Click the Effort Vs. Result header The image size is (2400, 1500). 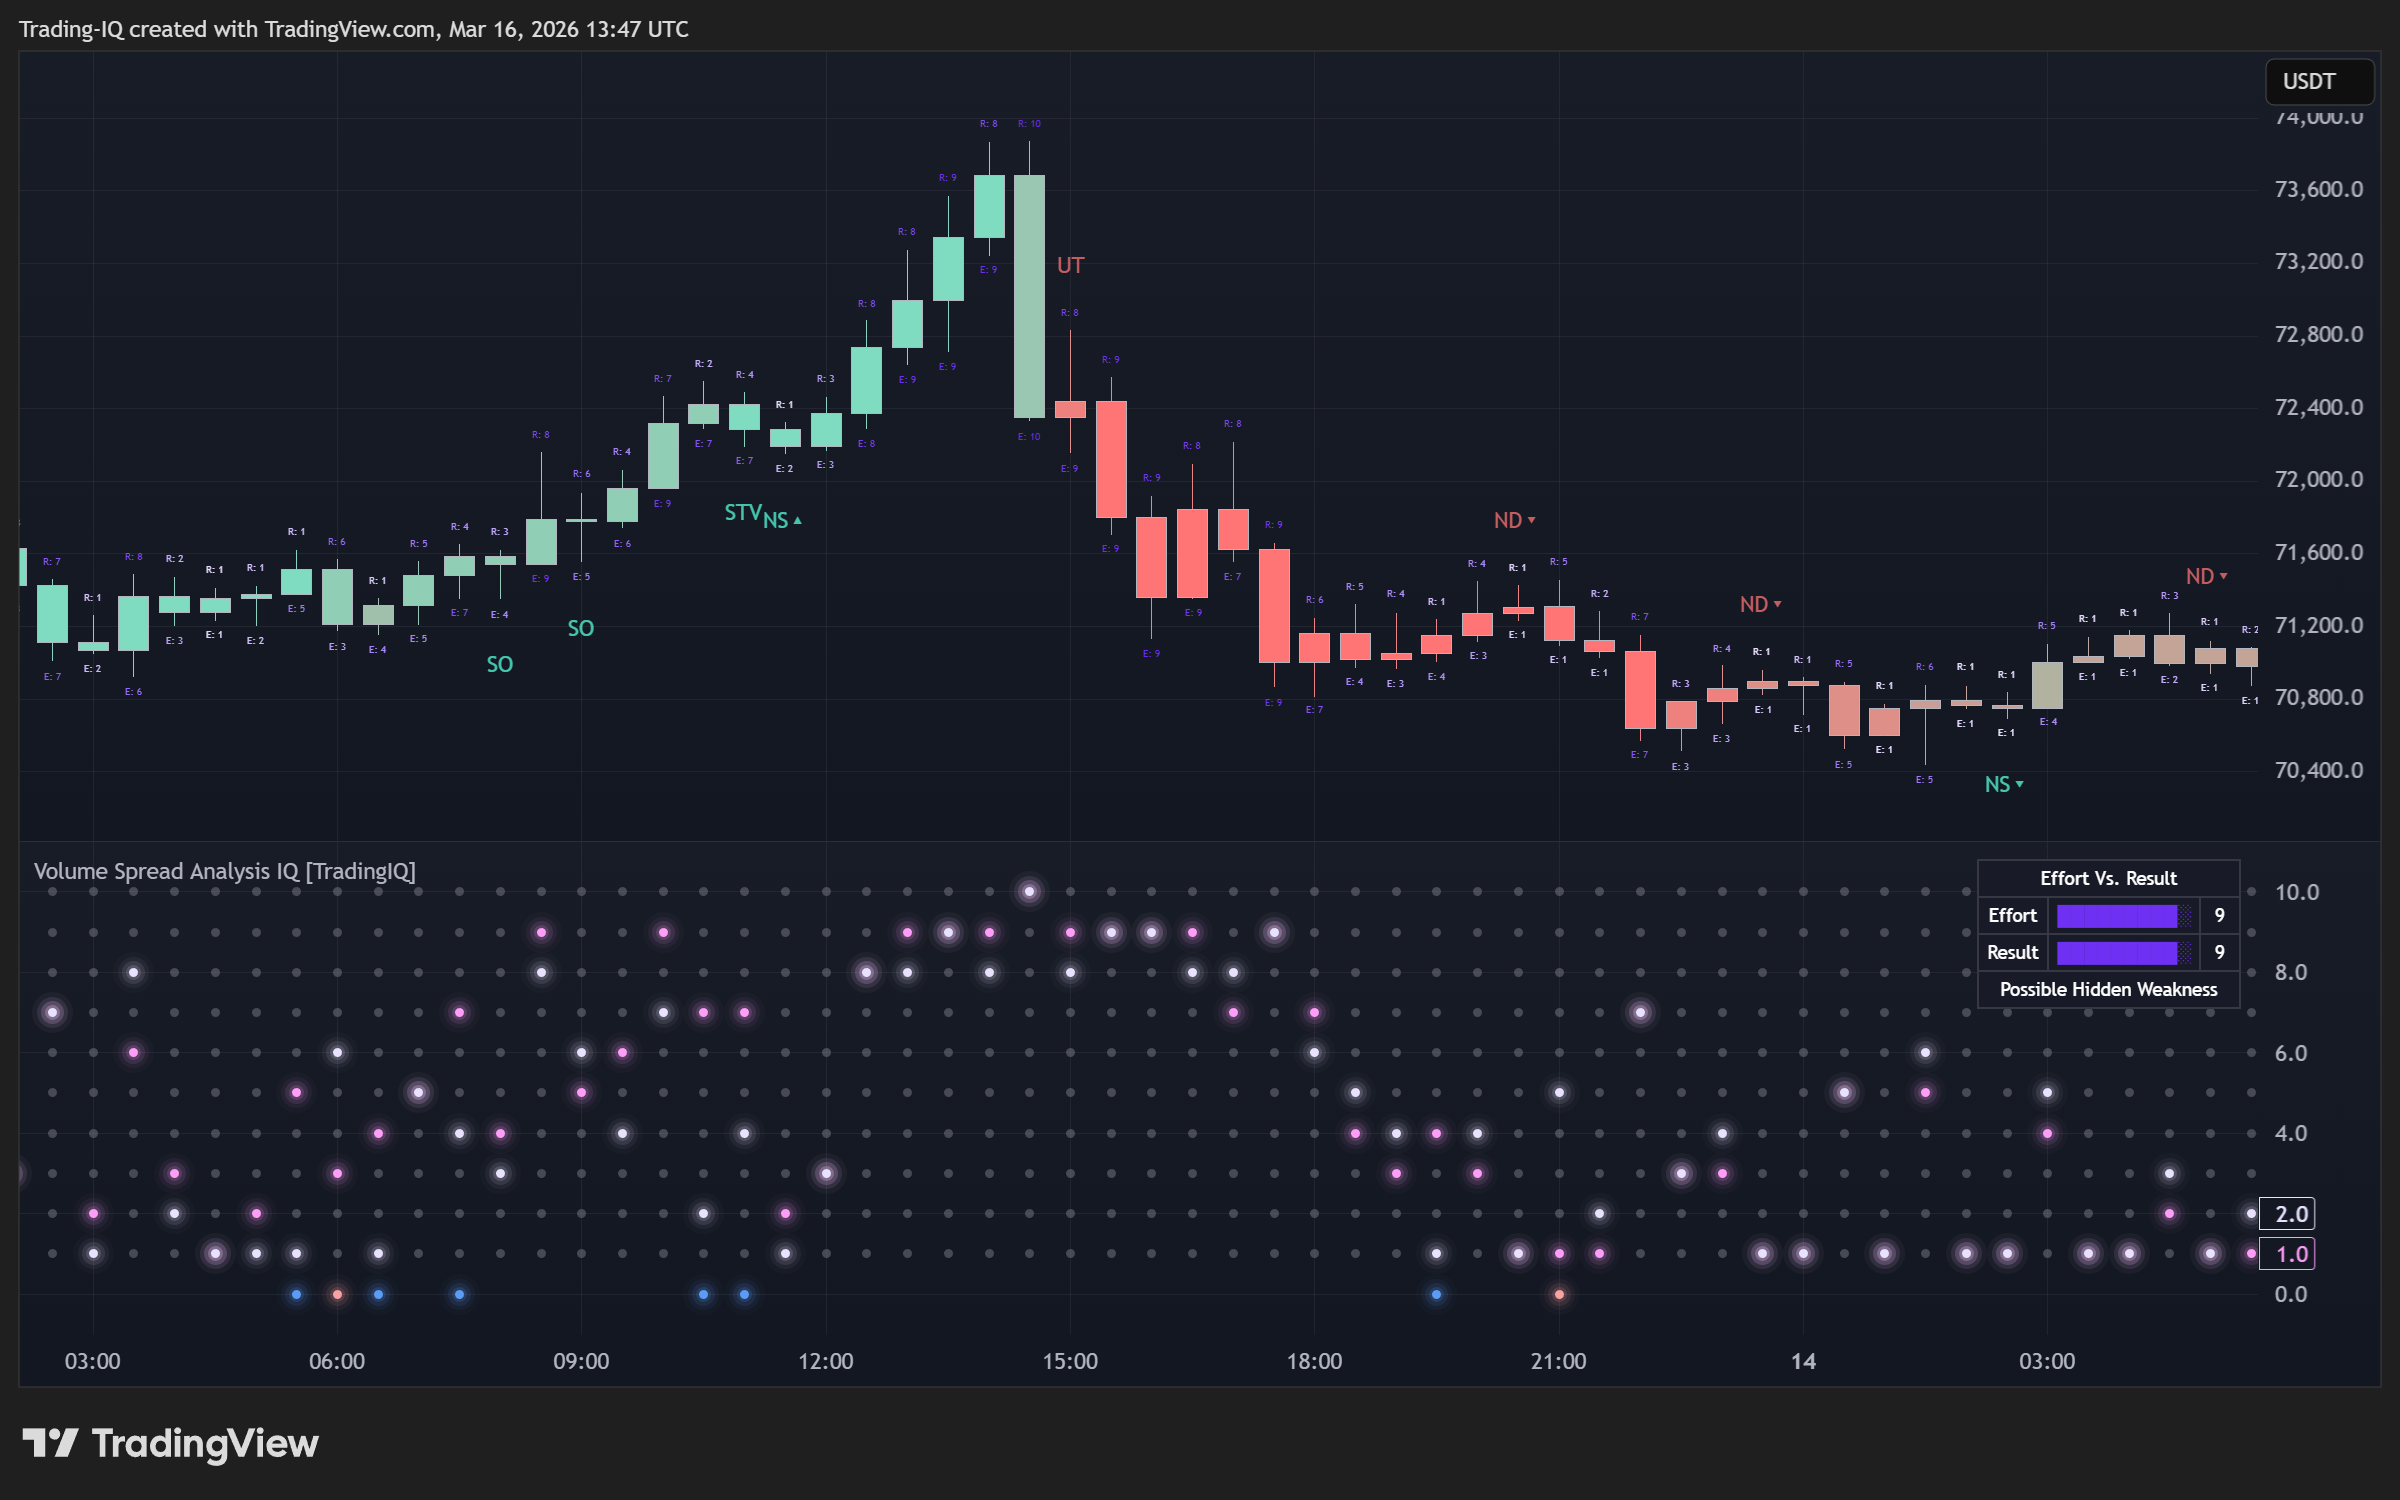[x=2108, y=878]
